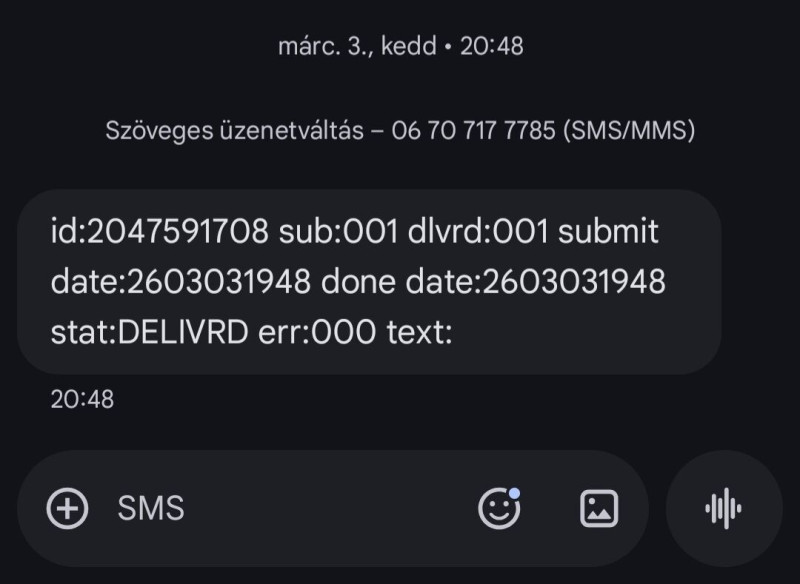Image resolution: width=800 pixels, height=584 pixels.
Task: Open the emoji picker
Action: (498, 509)
